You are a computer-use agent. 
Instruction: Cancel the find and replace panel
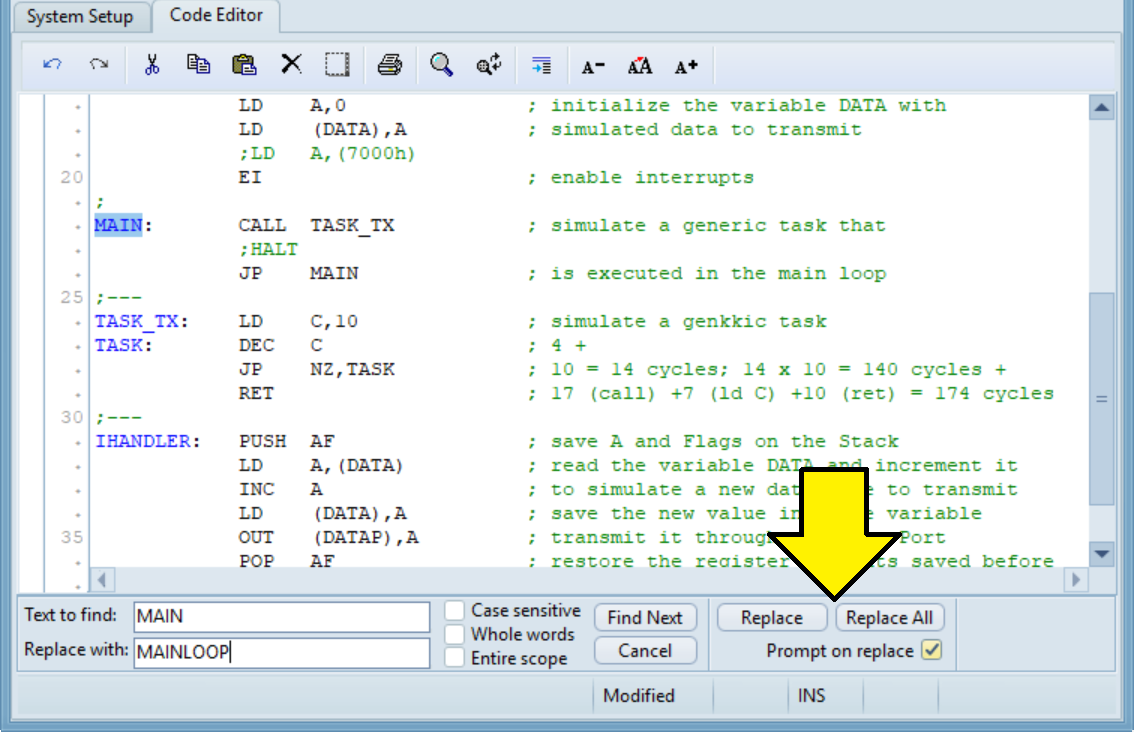pyautogui.click(x=645, y=651)
